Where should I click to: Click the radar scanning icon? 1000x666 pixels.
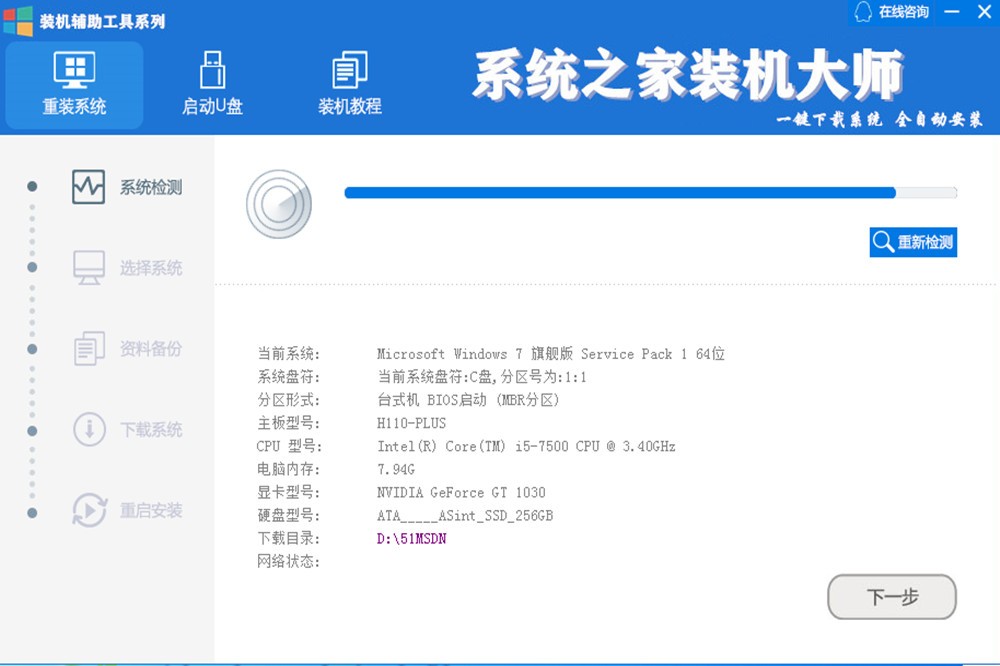(279, 204)
